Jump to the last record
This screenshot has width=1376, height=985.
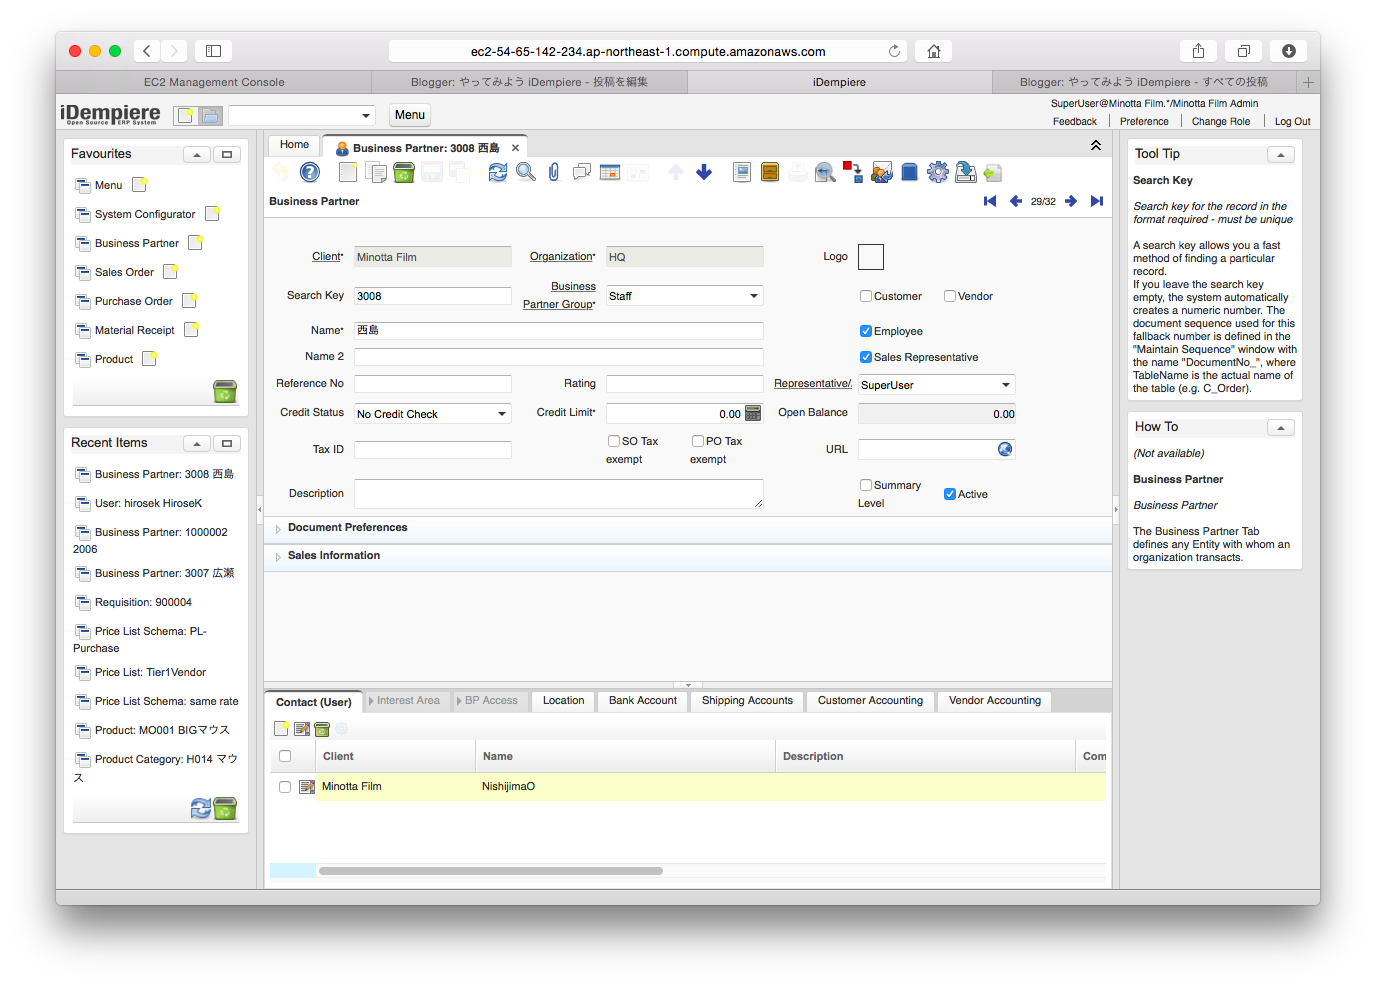[x=1097, y=201]
